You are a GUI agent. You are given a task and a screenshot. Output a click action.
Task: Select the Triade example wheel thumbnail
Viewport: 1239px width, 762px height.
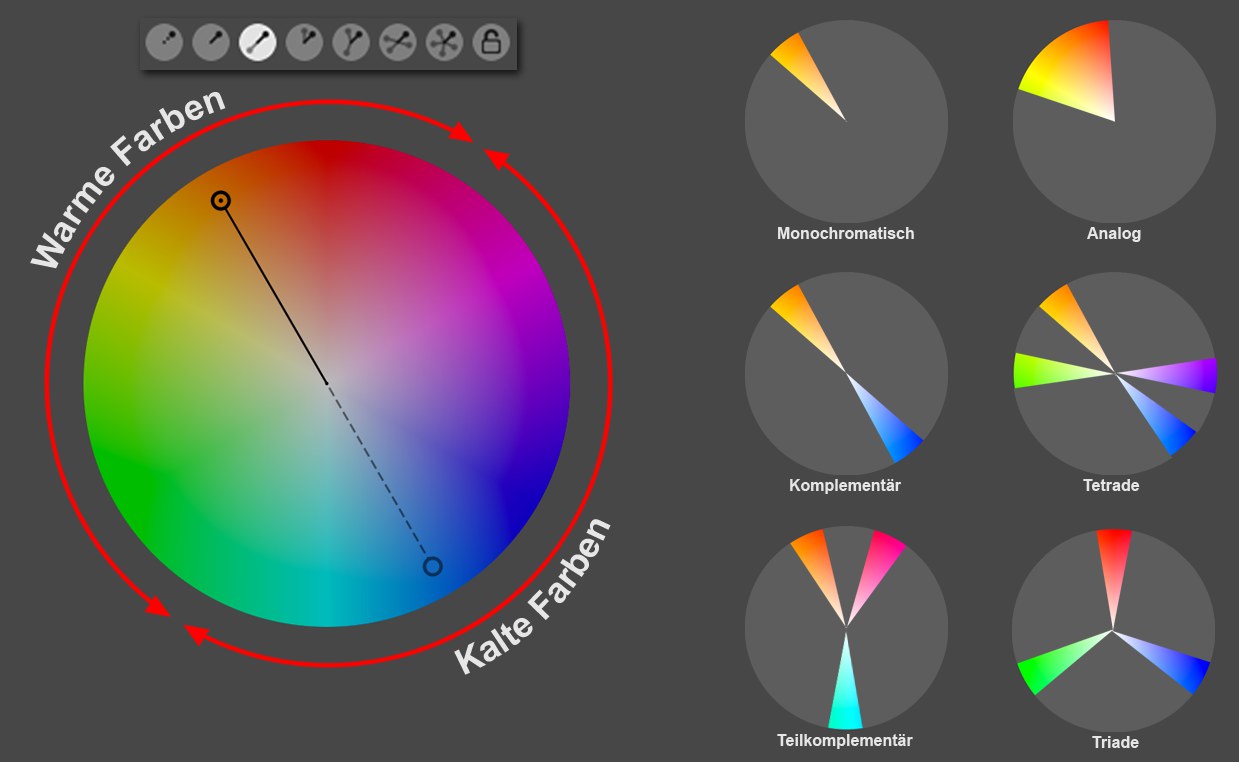[1112, 630]
